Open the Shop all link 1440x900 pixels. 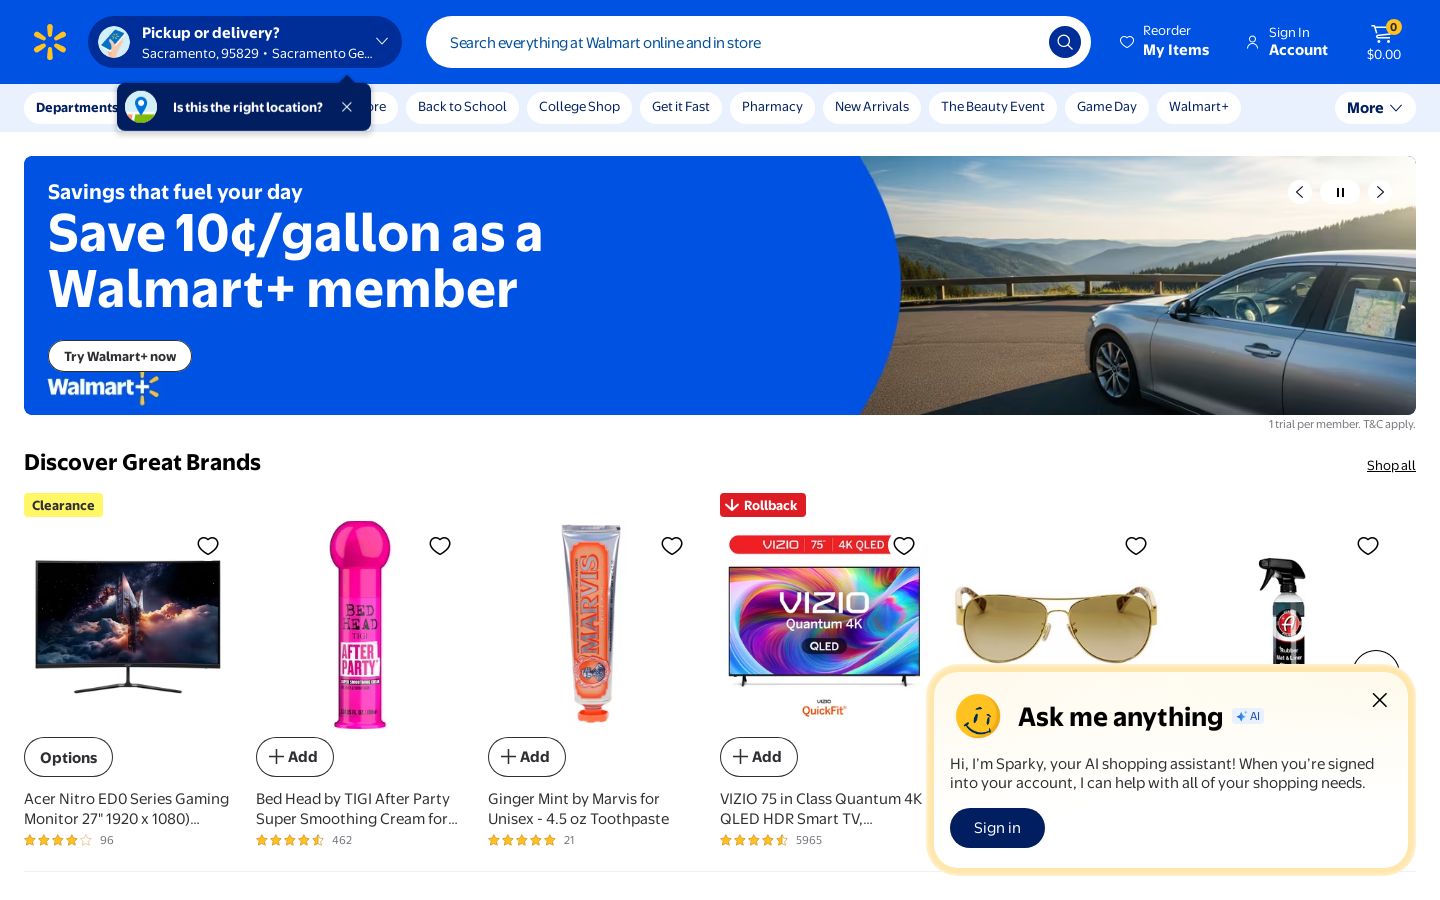tap(1391, 465)
